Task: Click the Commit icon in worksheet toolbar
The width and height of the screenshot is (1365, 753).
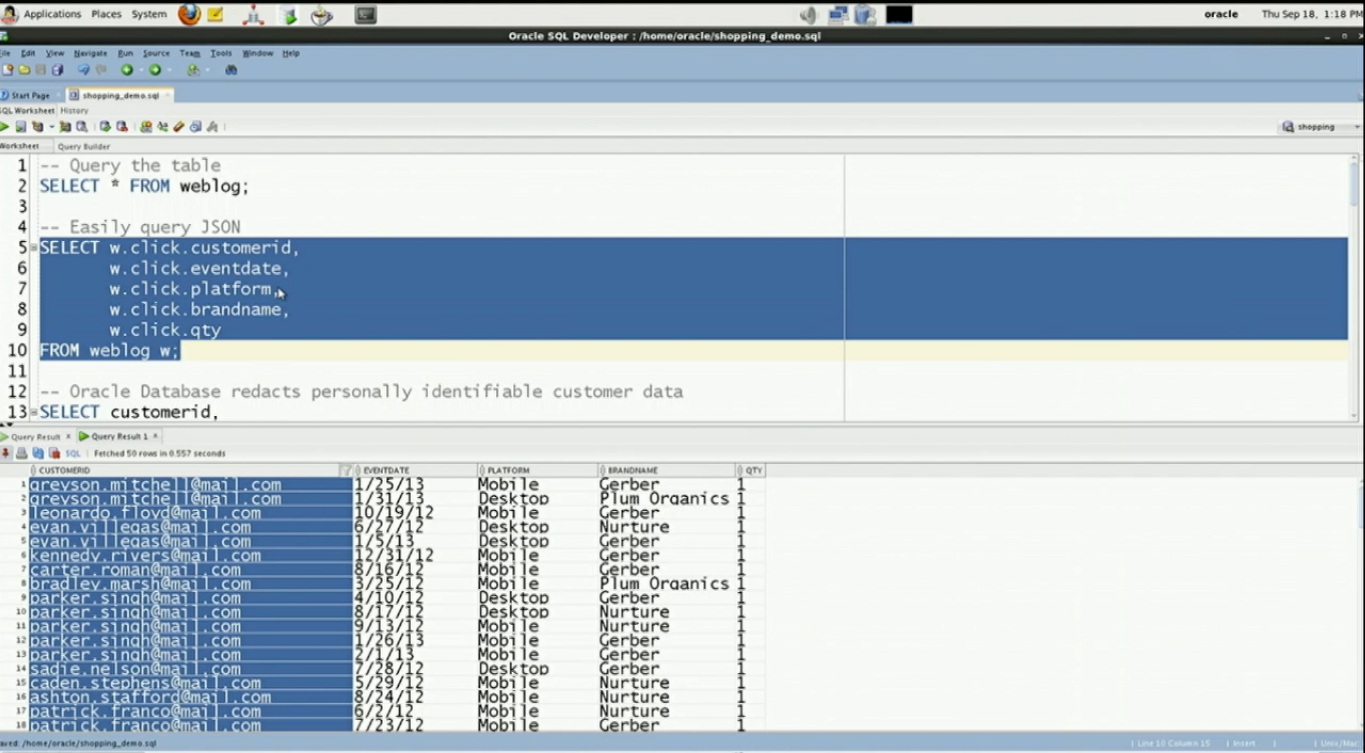Action: (x=105, y=127)
